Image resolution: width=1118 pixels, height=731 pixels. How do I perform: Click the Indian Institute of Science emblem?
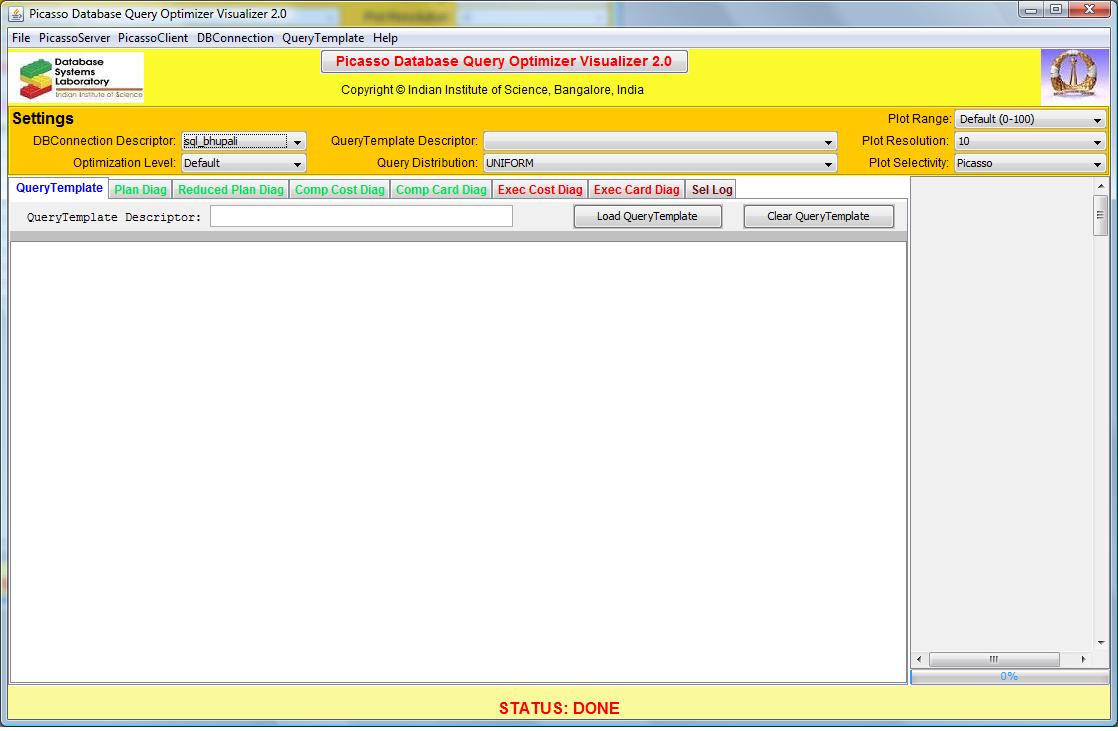click(1075, 77)
